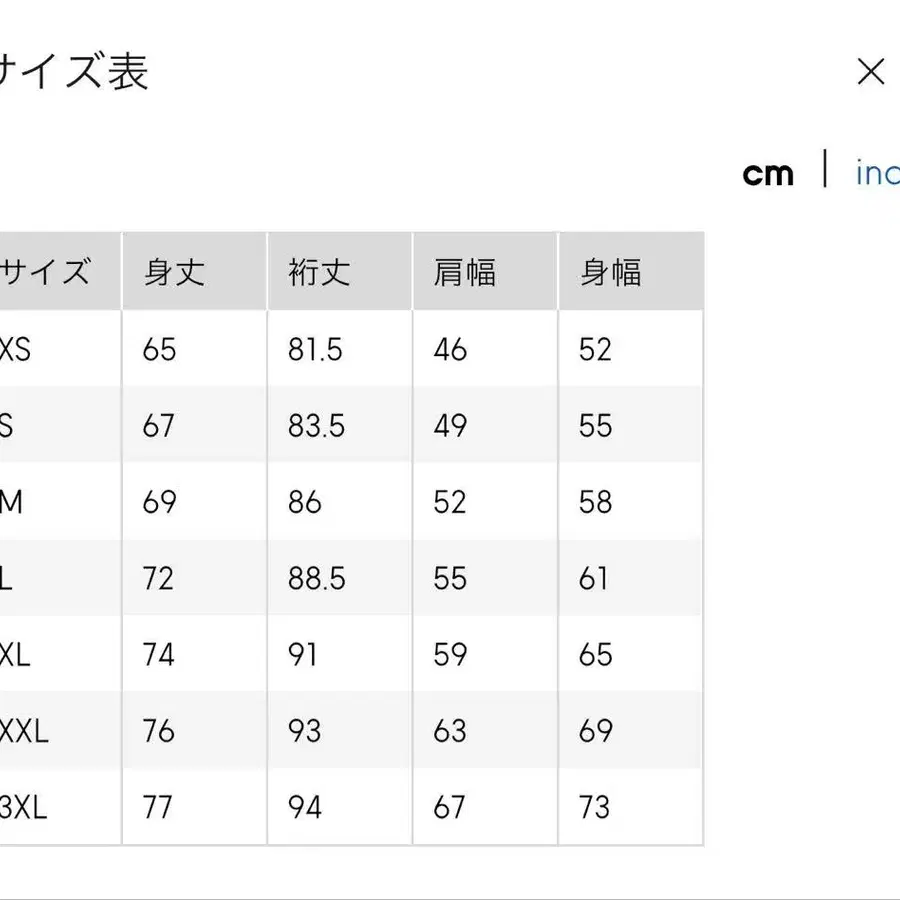The image size is (900, 900).
Task: Select the サイズ column header
Action: (45, 270)
